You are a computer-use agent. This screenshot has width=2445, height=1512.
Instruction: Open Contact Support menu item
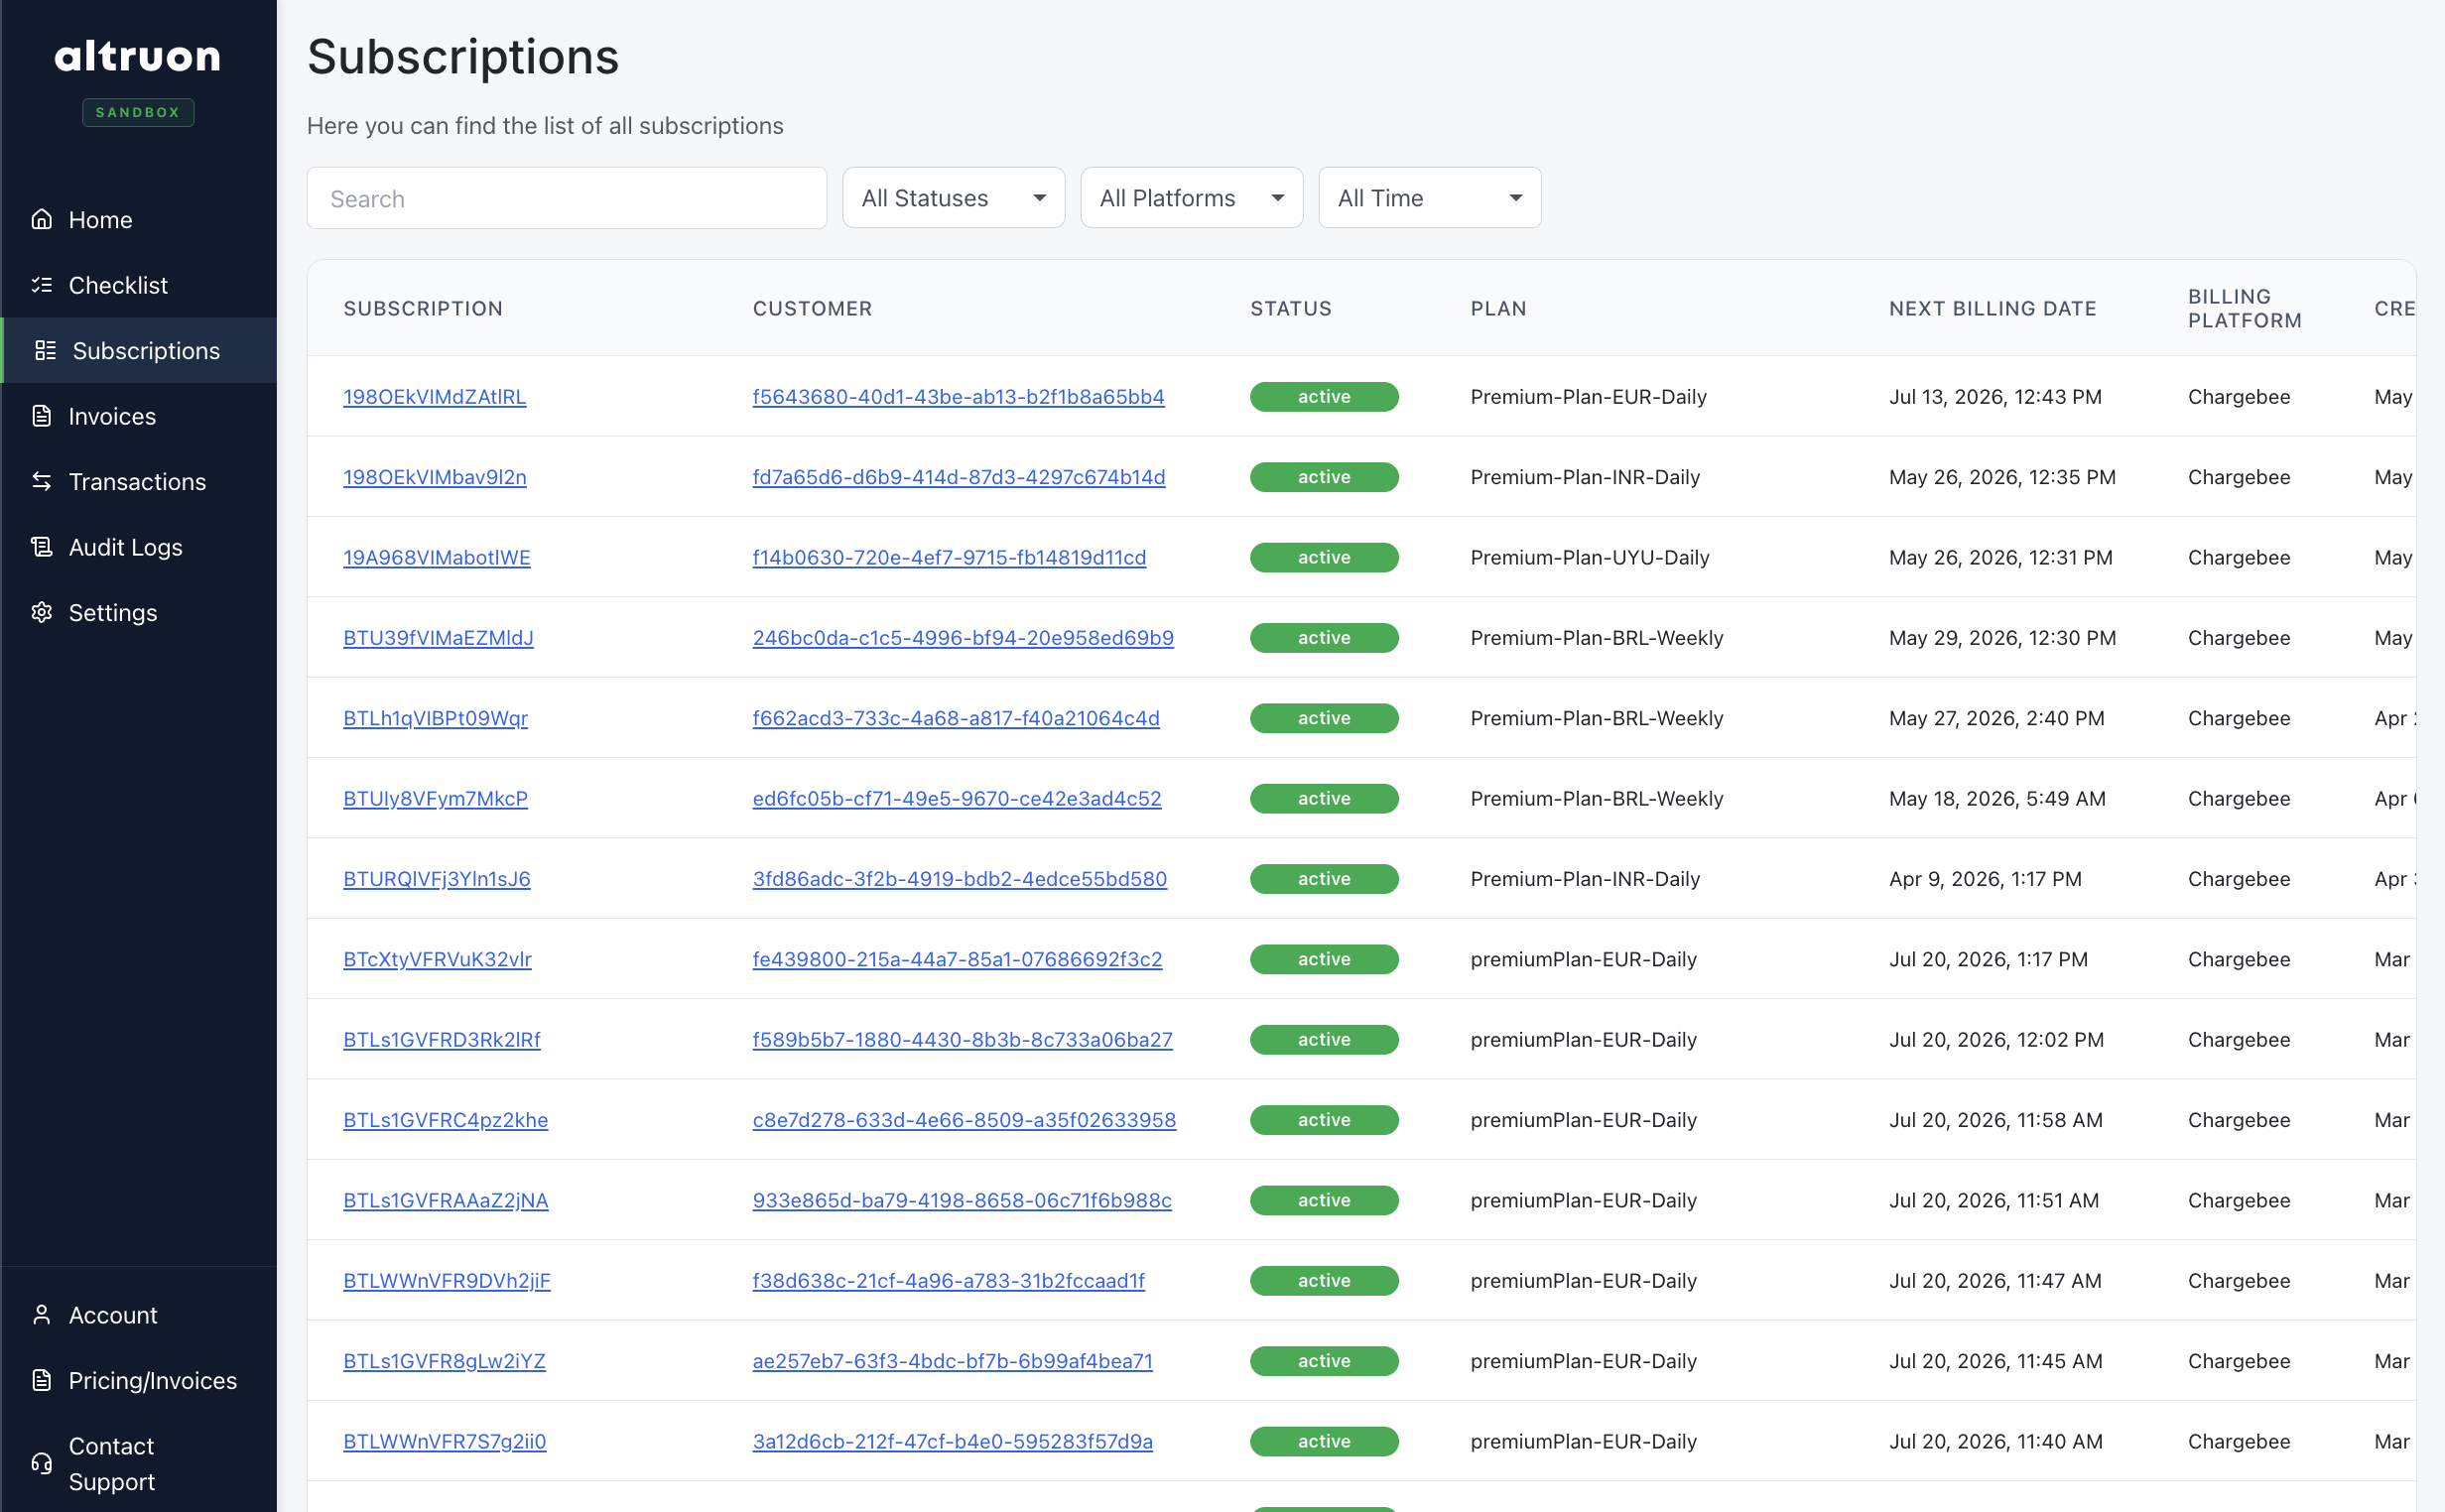[140, 1463]
